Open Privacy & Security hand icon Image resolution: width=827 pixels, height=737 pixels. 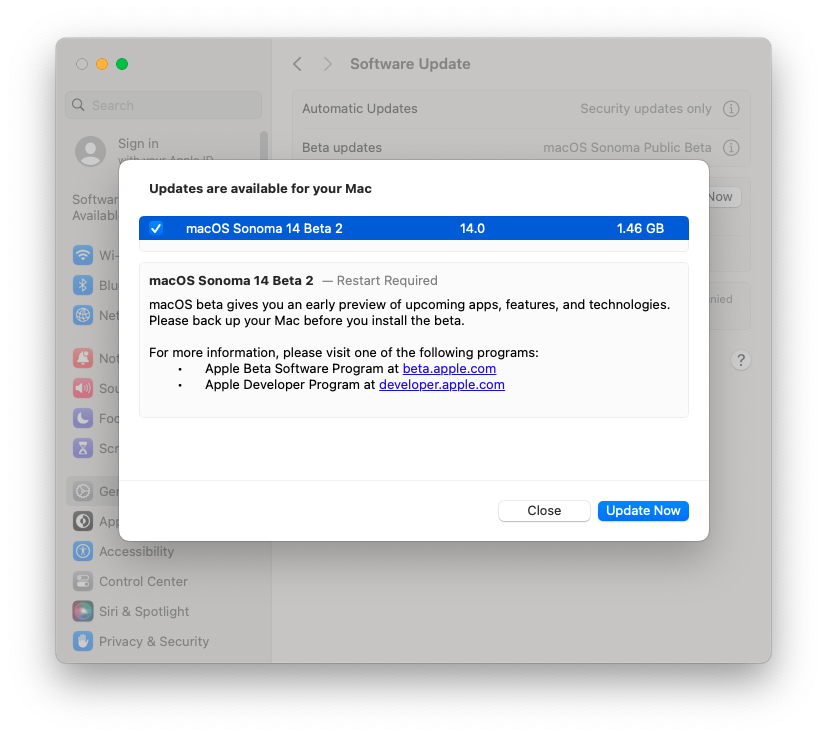(83, 642)
